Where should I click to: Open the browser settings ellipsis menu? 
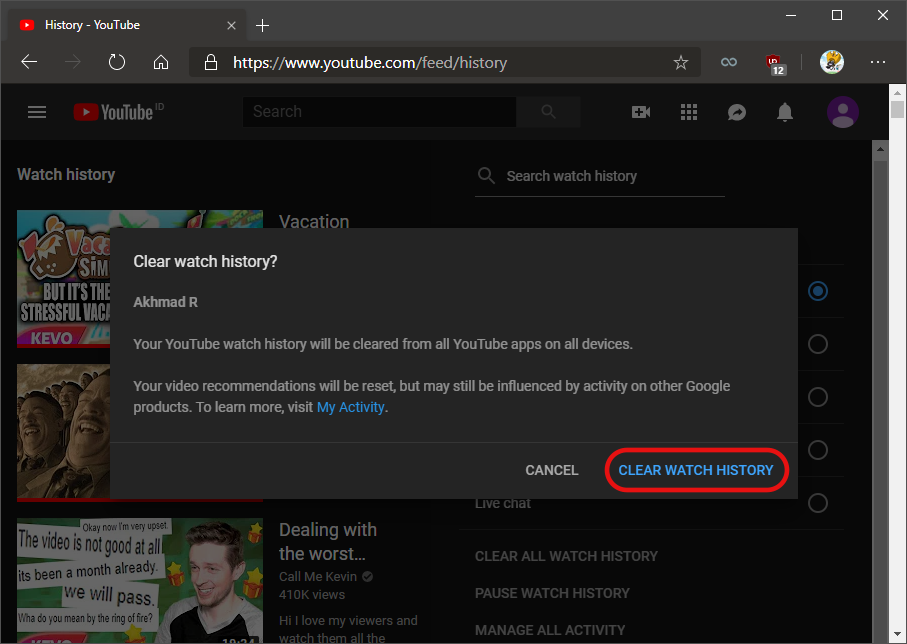point(878,62)
